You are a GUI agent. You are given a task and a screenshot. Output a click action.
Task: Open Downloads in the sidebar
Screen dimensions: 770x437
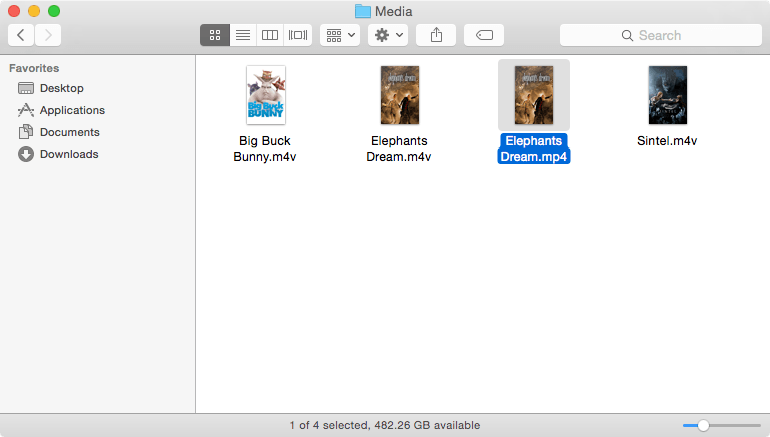(68, 154)
